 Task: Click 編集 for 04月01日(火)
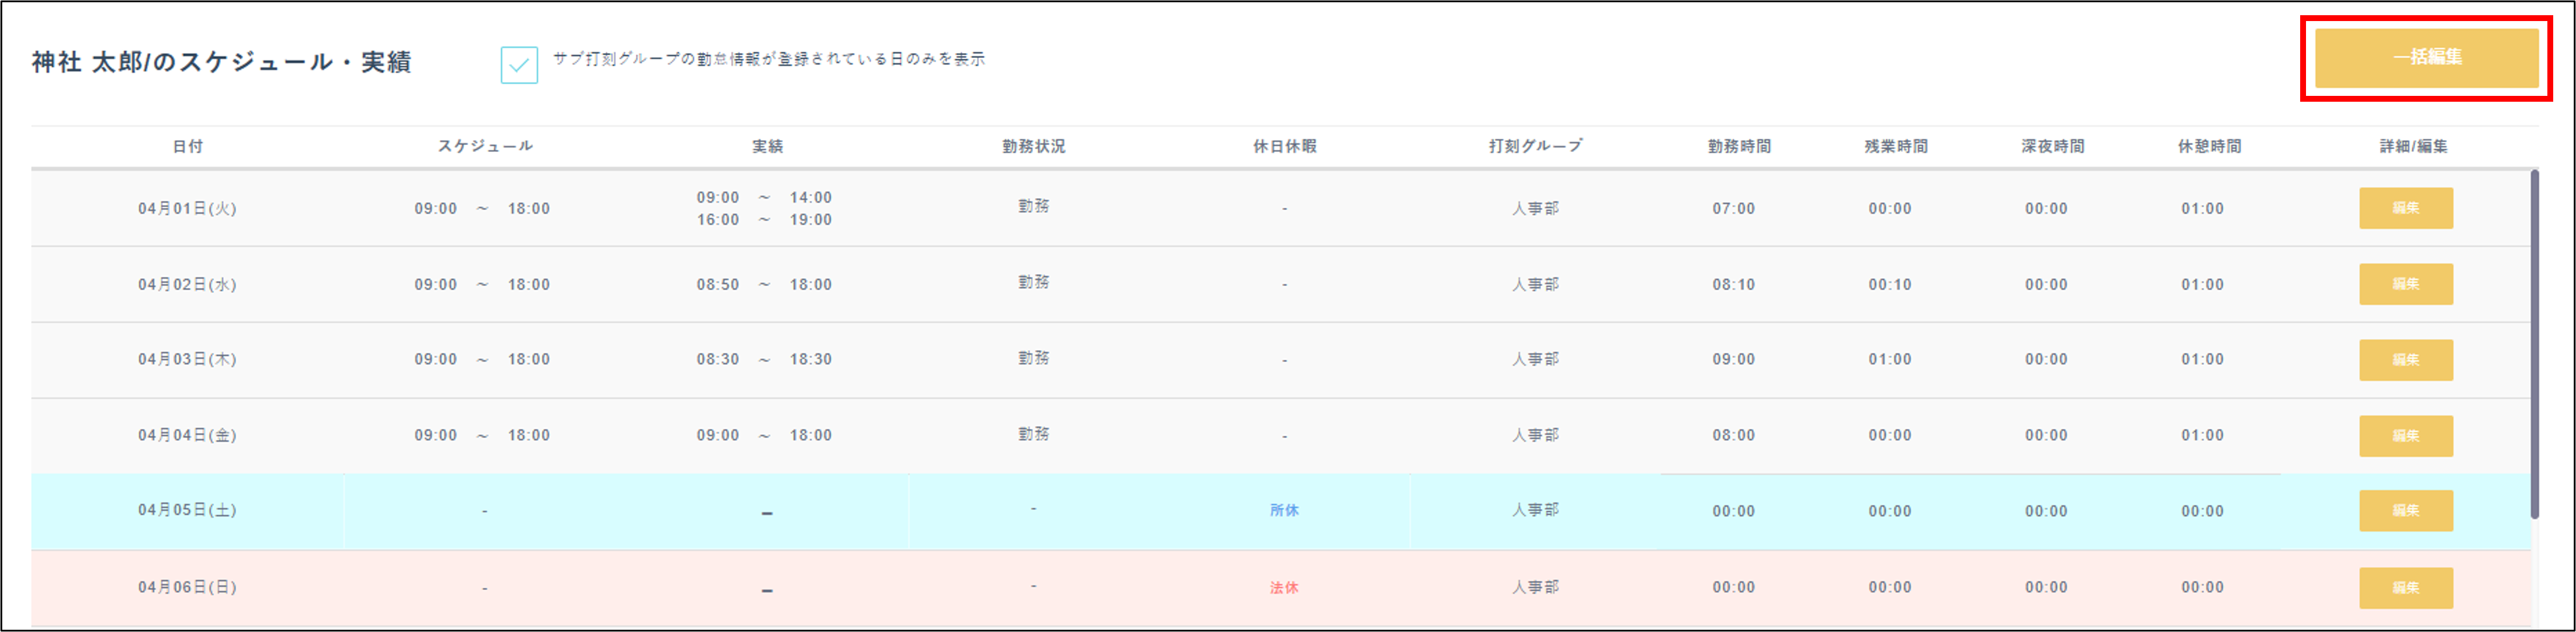(2405, 208)
